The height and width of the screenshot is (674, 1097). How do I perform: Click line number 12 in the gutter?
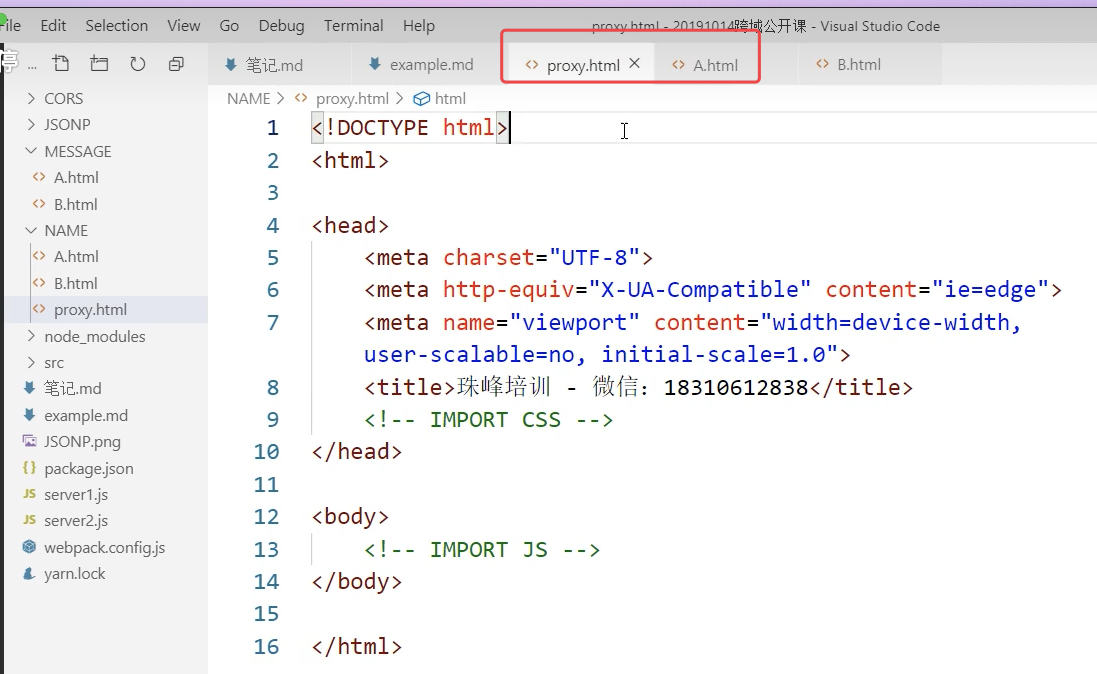click(x=266, y=517)
